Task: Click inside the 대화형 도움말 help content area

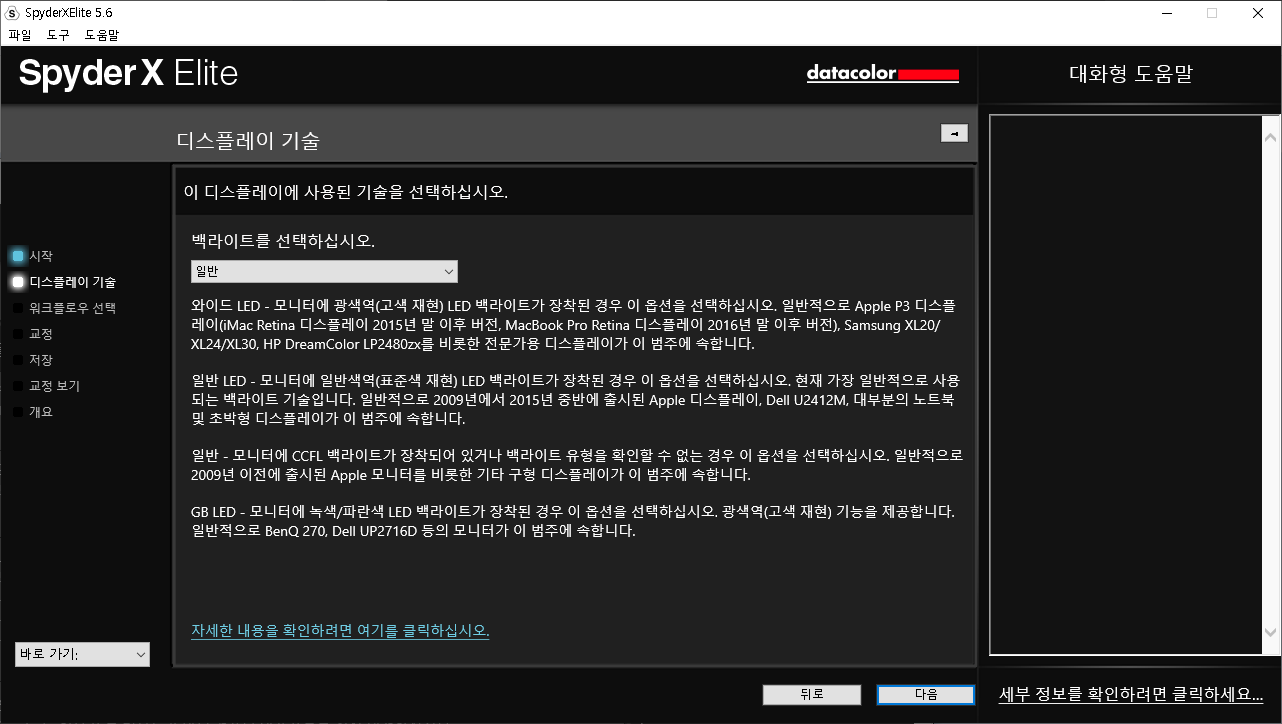Action: pos(1126,385)
